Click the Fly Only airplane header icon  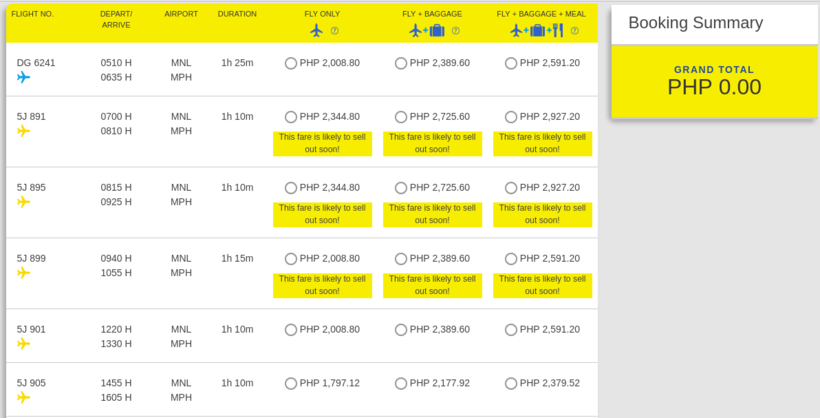316,31
